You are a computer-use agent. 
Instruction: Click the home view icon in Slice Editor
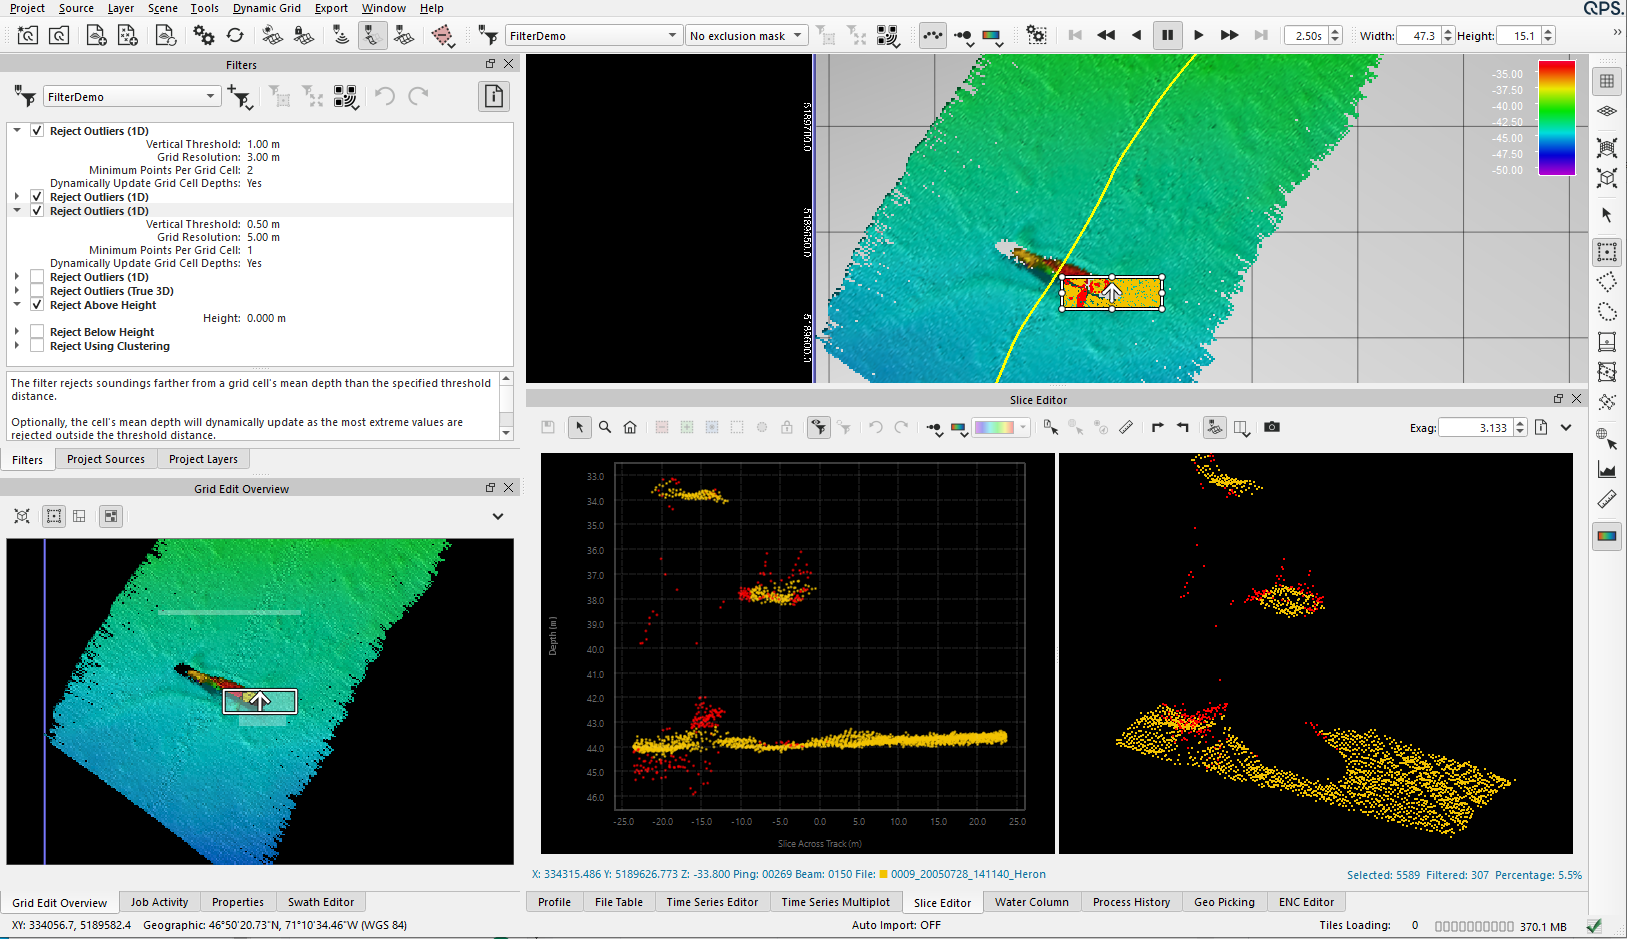point(630,428)
